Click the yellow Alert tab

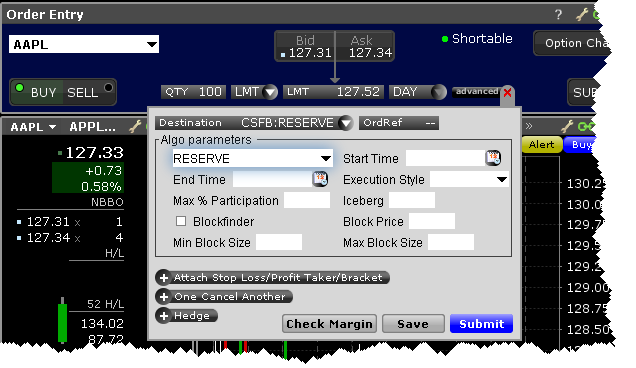click(x=541, y=145)
